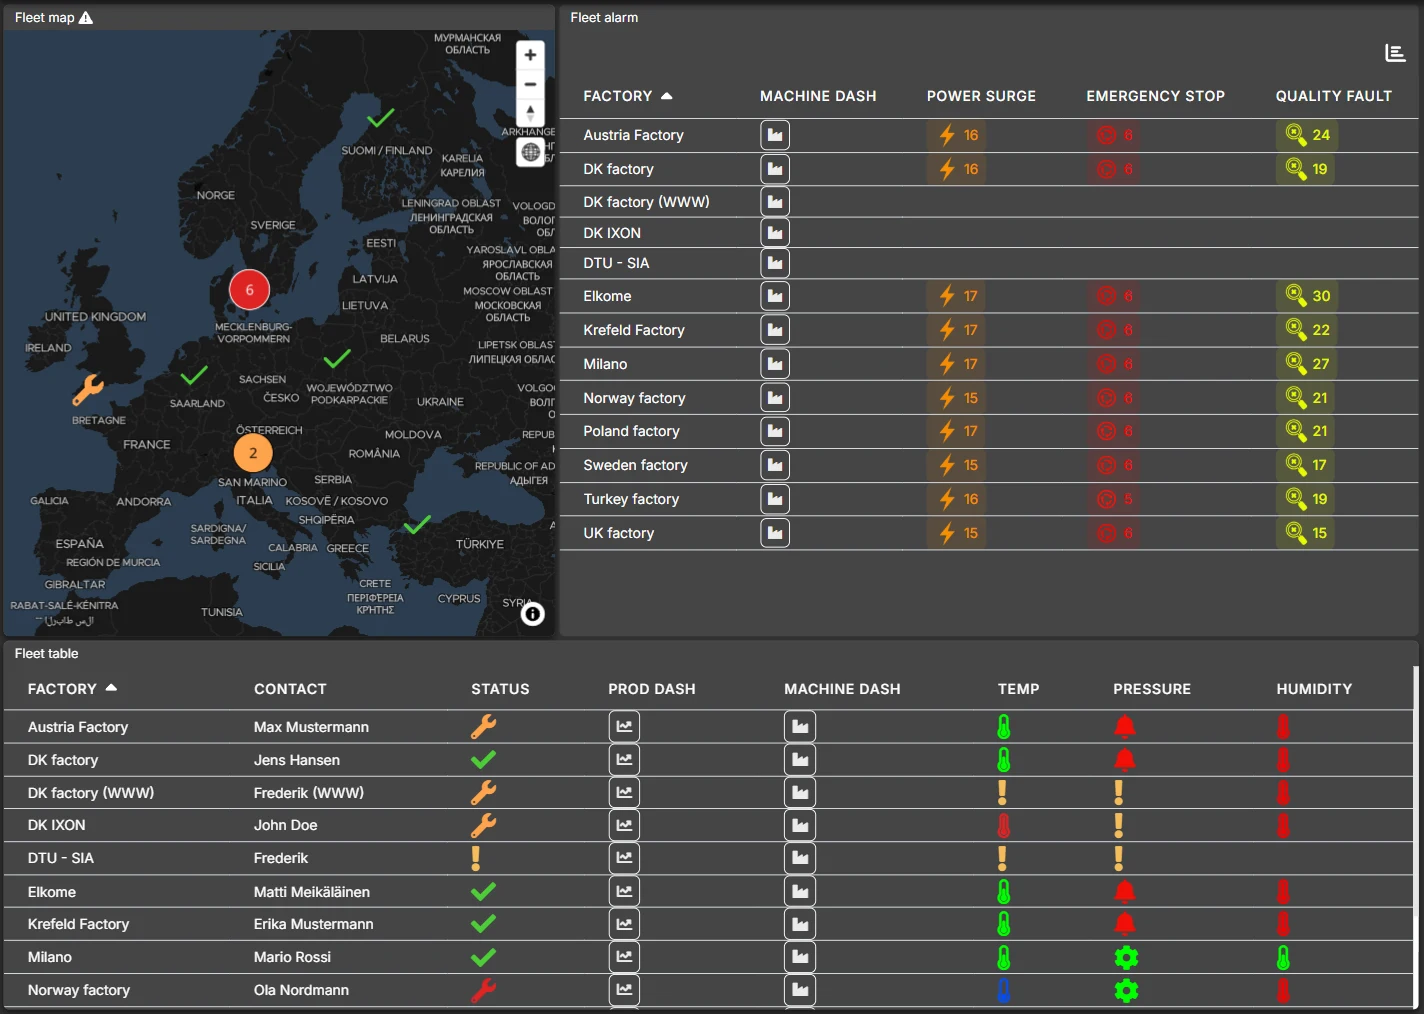Sort Fleet table by STATUS column
1424x1014 pixels.
click(500, 689)
